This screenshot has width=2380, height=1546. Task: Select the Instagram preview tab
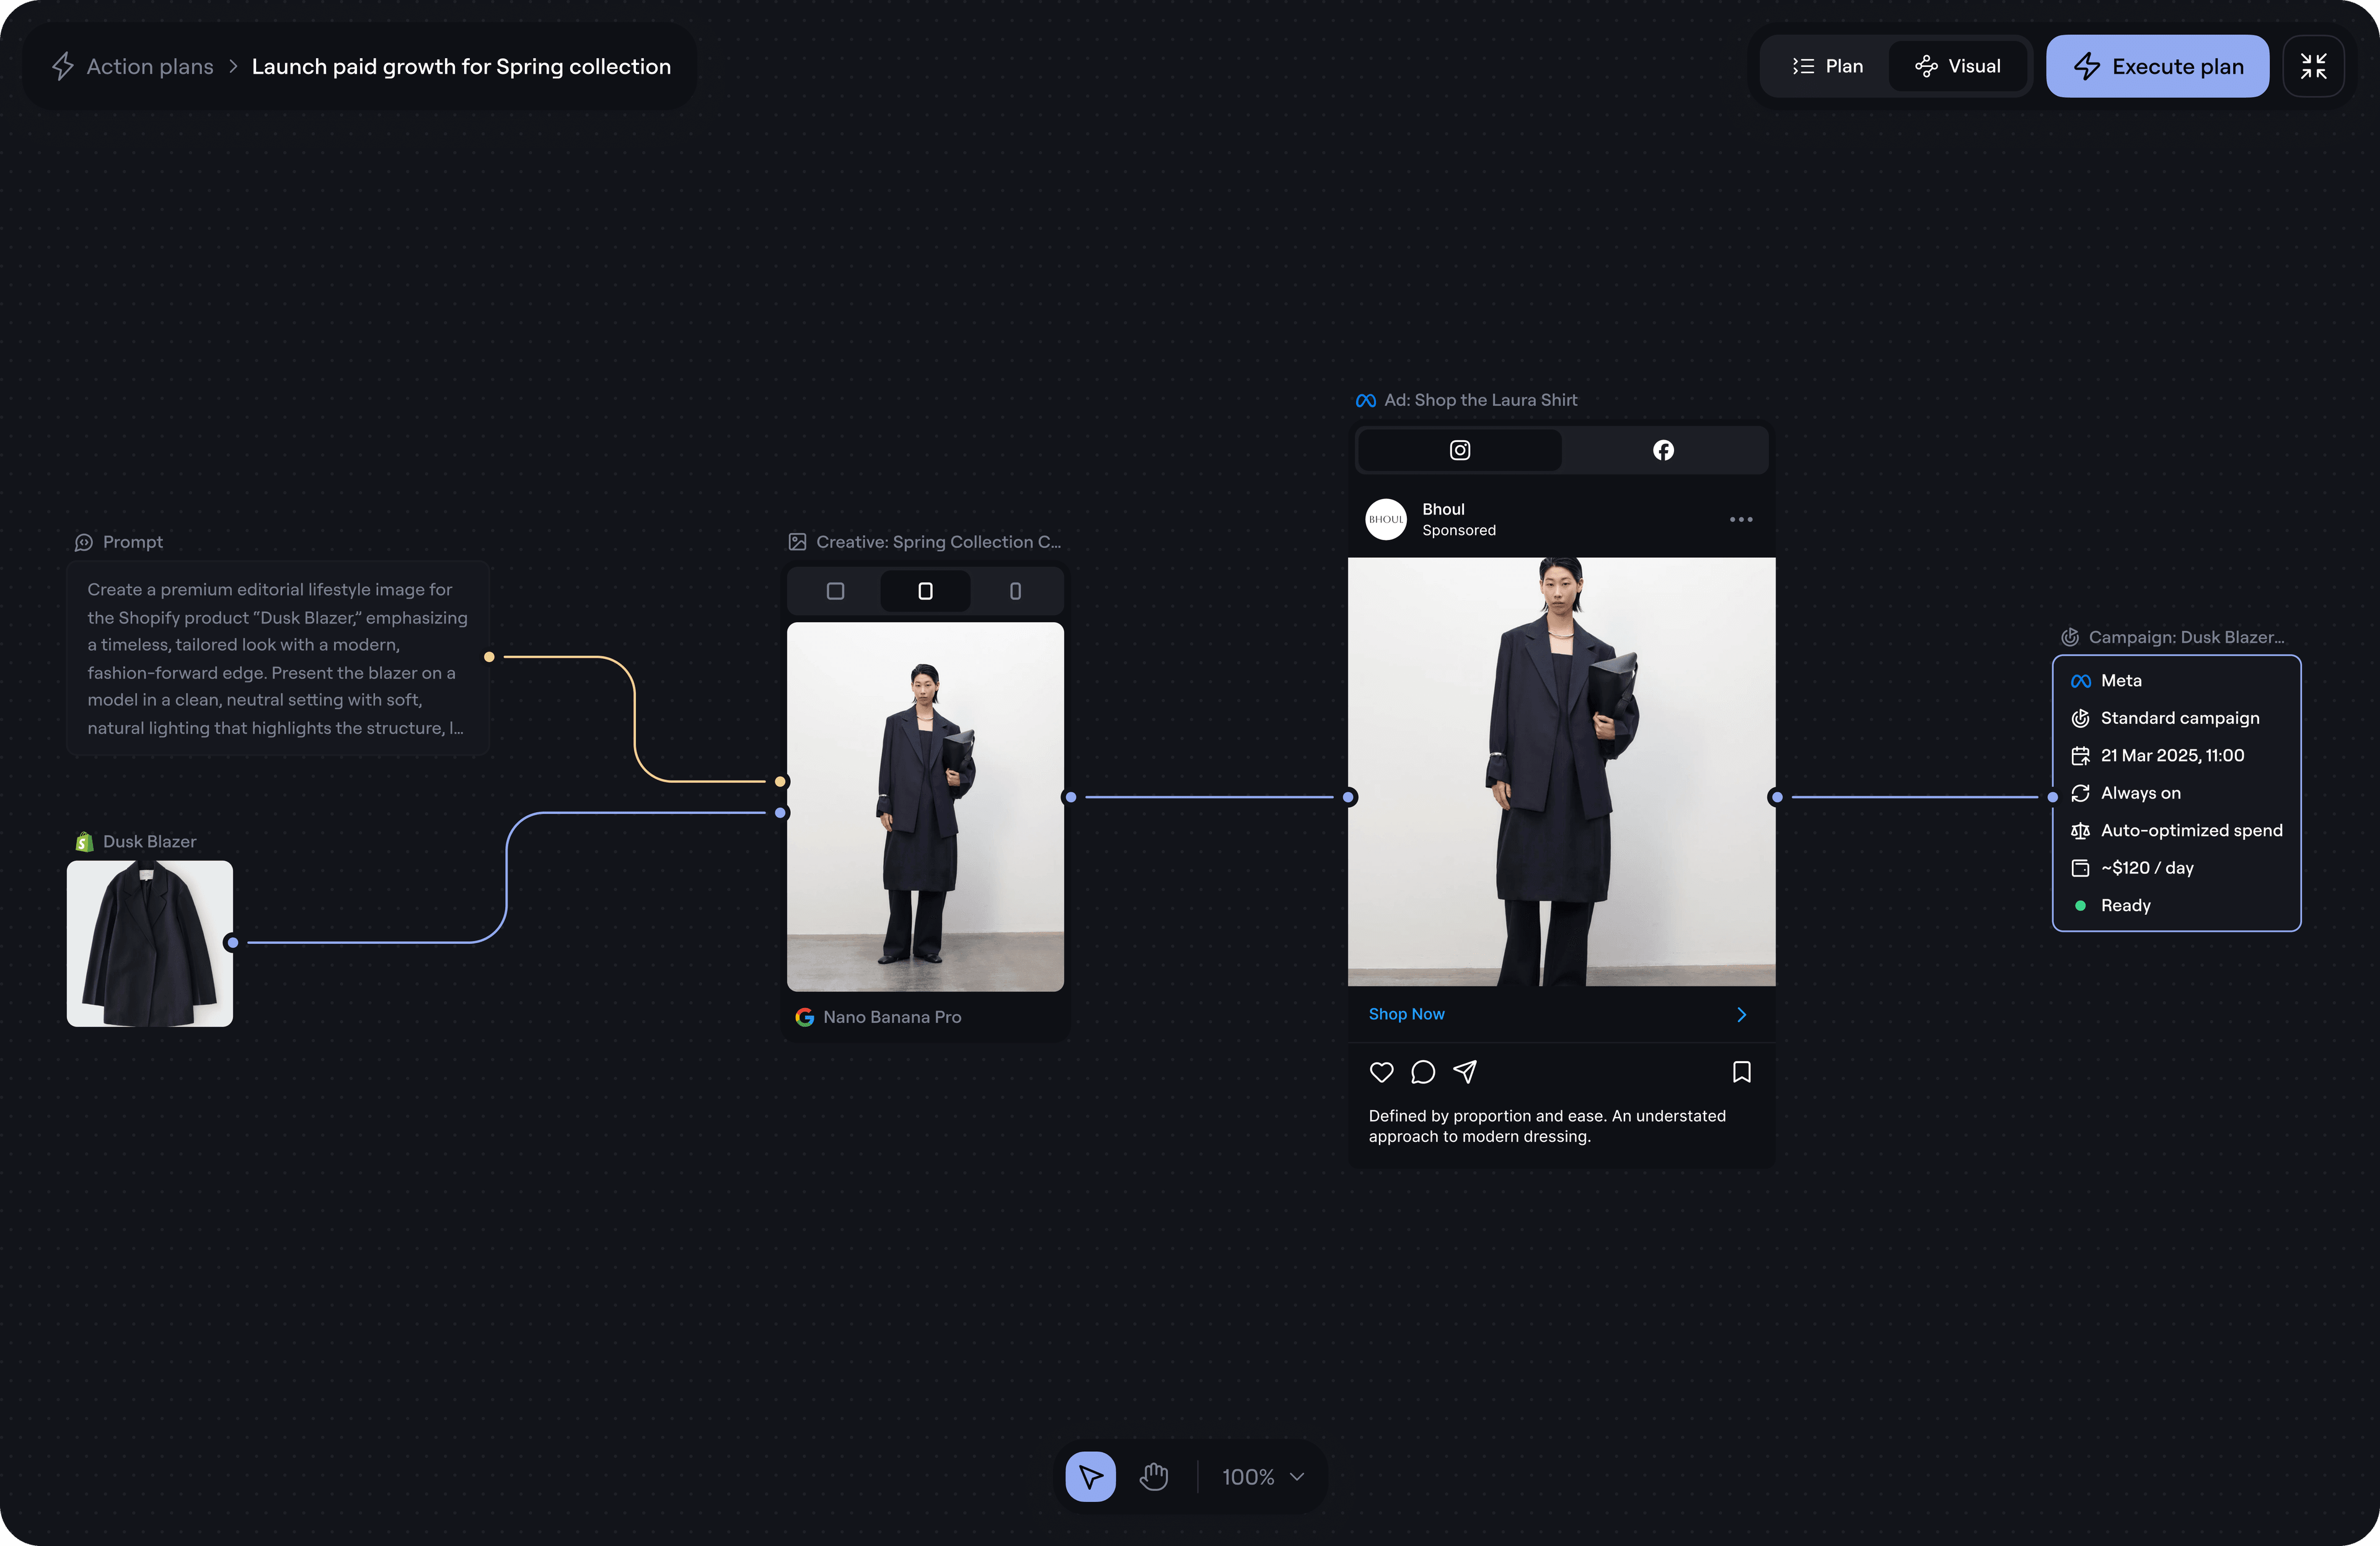tap(1459, 450)
